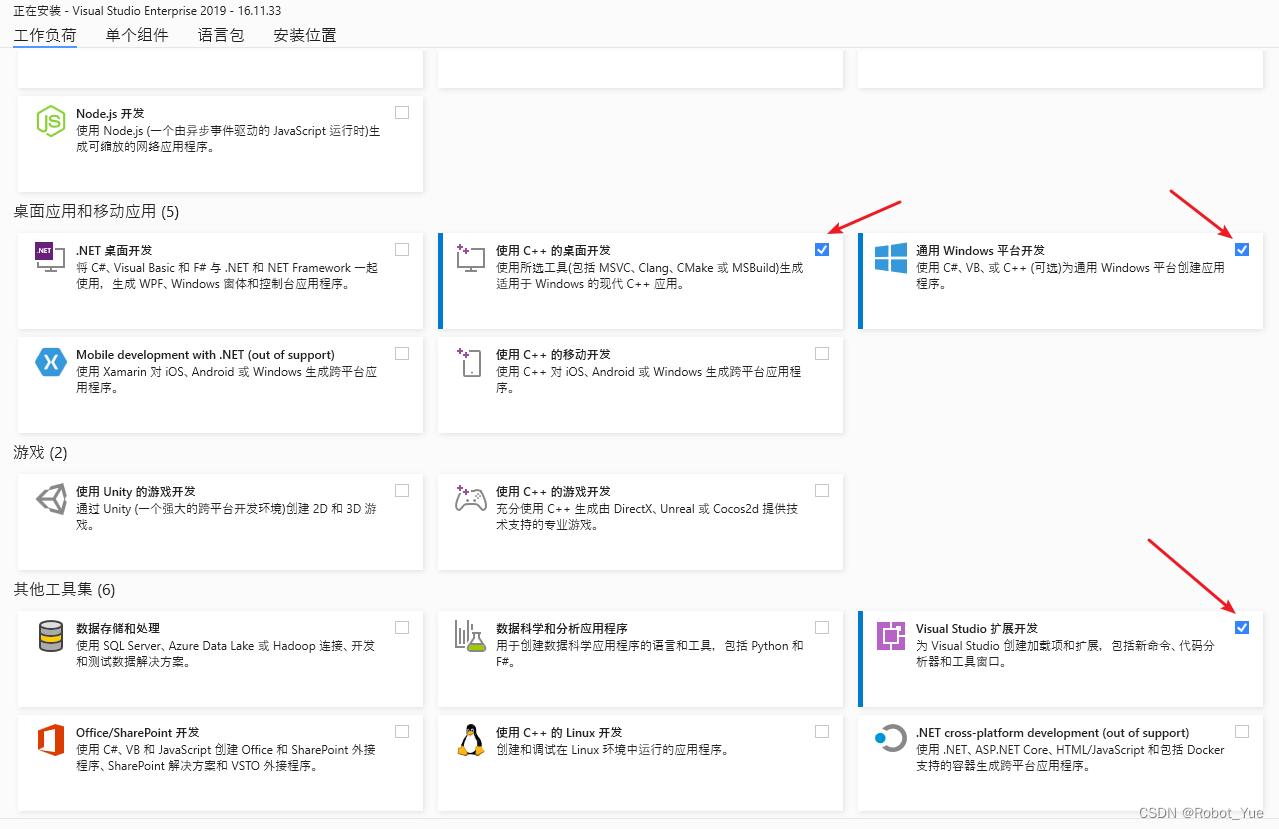Image resolution: width=1279 pixels, height=829 pixels.
Task: Check 数据存储和处理 checkbox
Action: 402,627
